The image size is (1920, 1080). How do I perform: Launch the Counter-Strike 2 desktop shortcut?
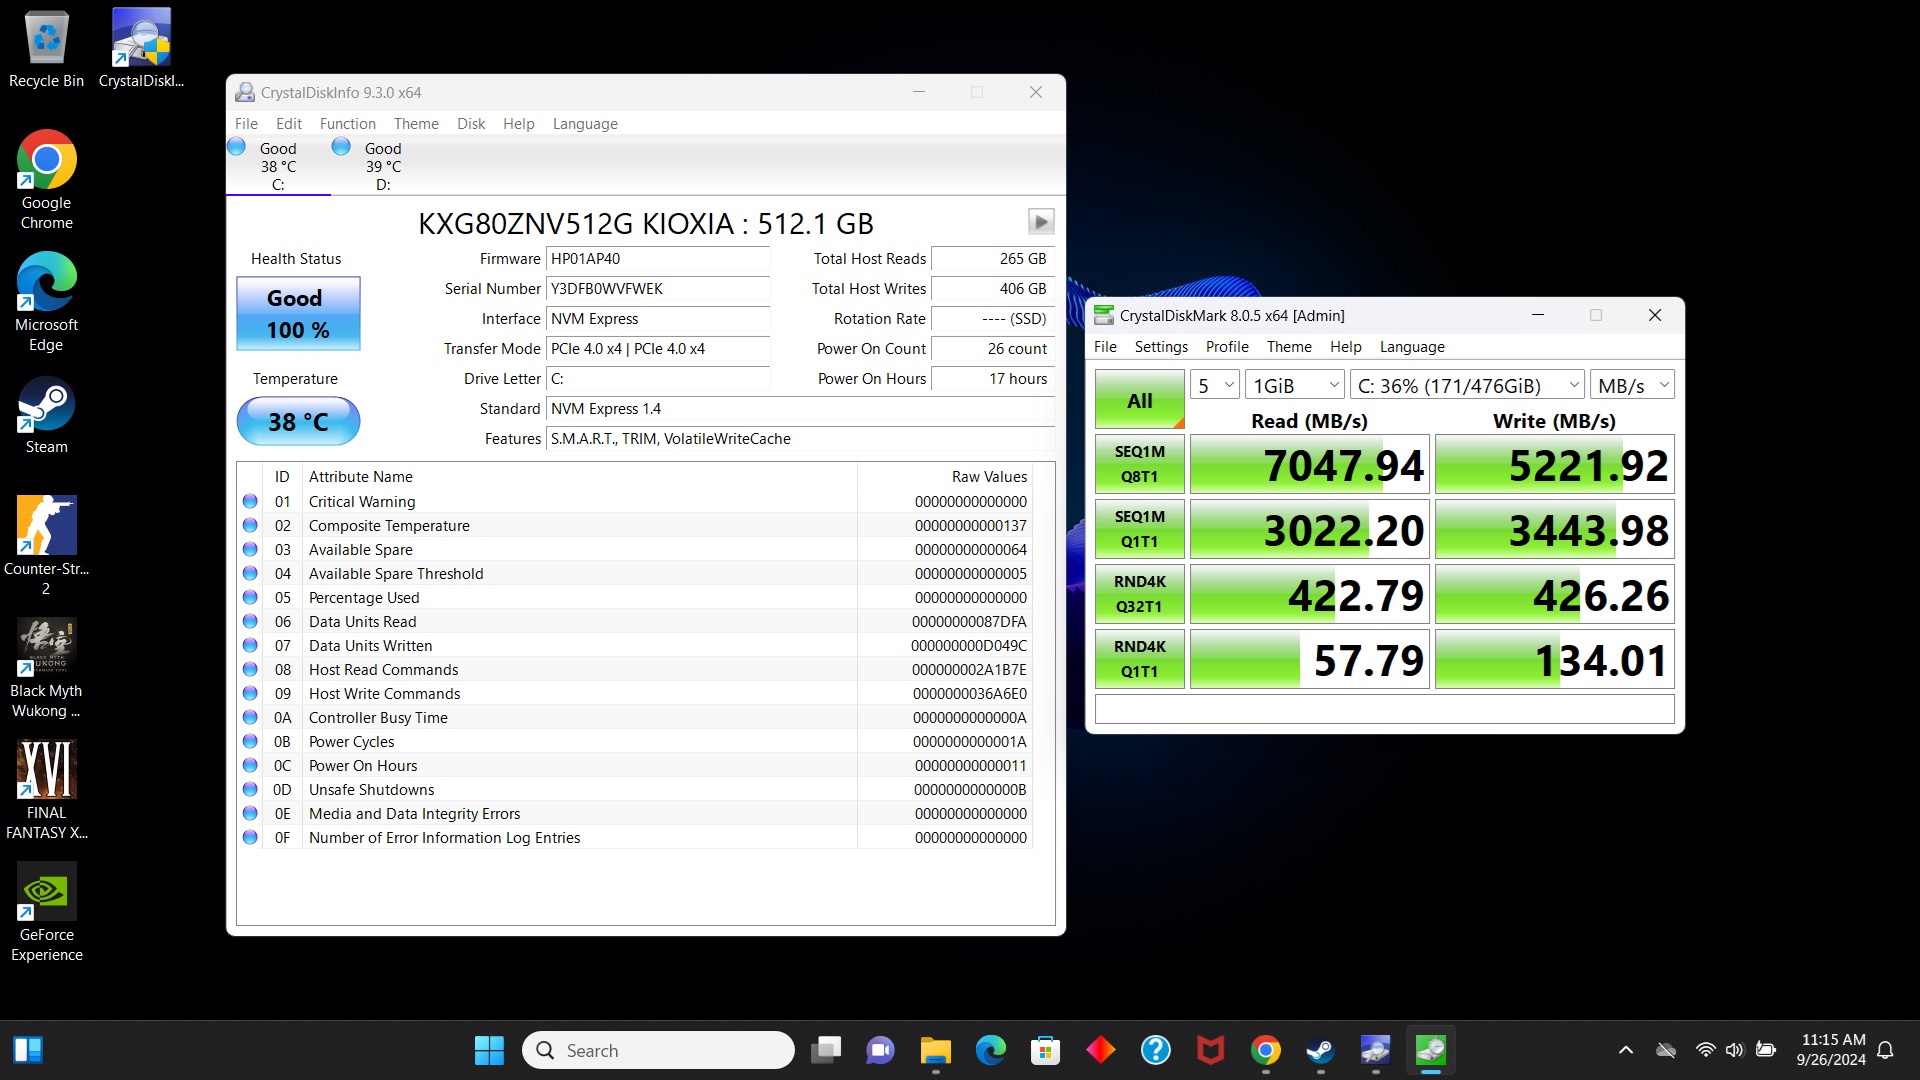46,546
